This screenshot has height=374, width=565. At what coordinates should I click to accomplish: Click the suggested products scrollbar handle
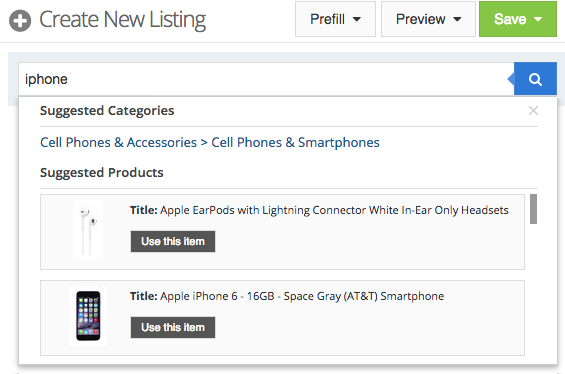(533, 209)
